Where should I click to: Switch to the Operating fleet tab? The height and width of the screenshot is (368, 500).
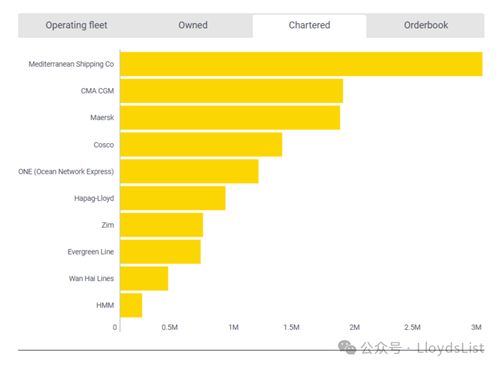pos(76,25)
